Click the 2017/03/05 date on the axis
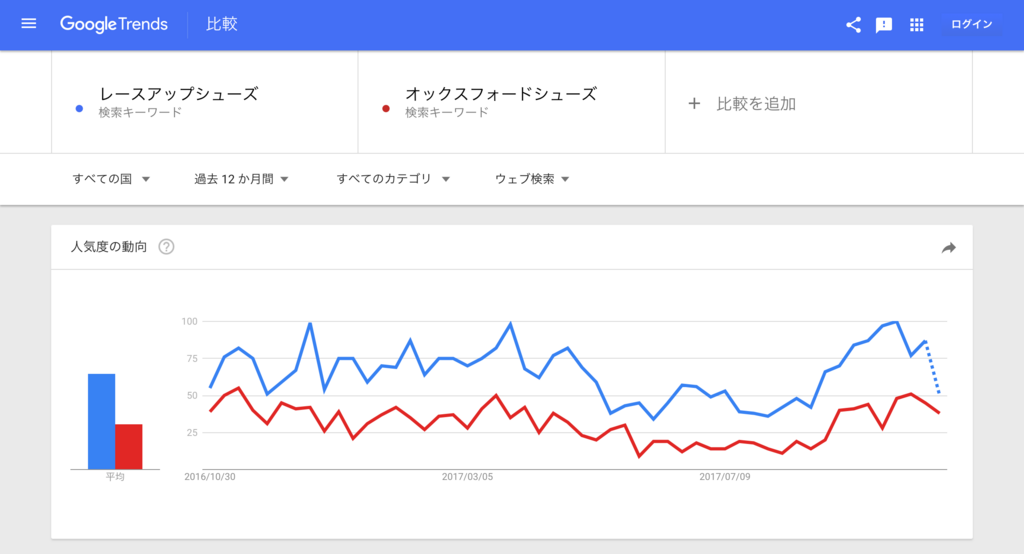Screen dimensions: 1024x554 467,477
